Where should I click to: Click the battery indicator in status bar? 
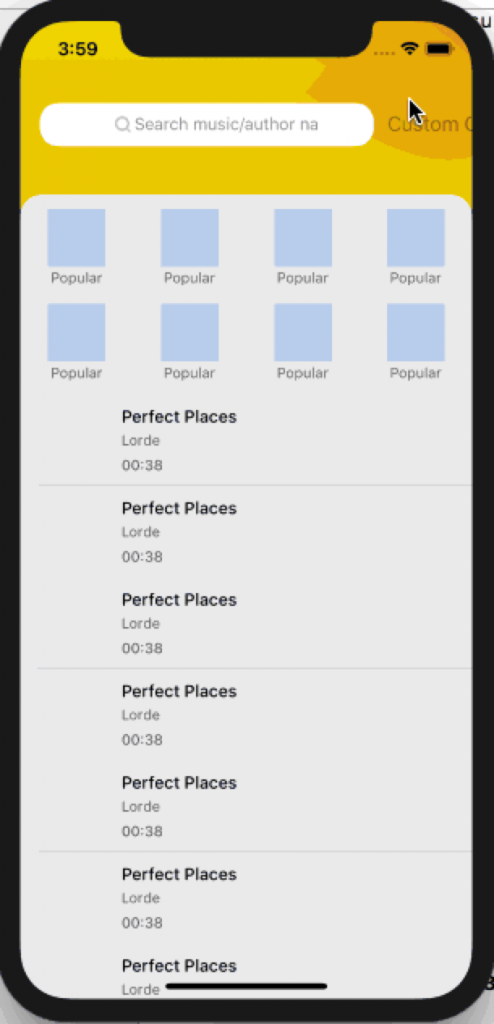(438, 48)
